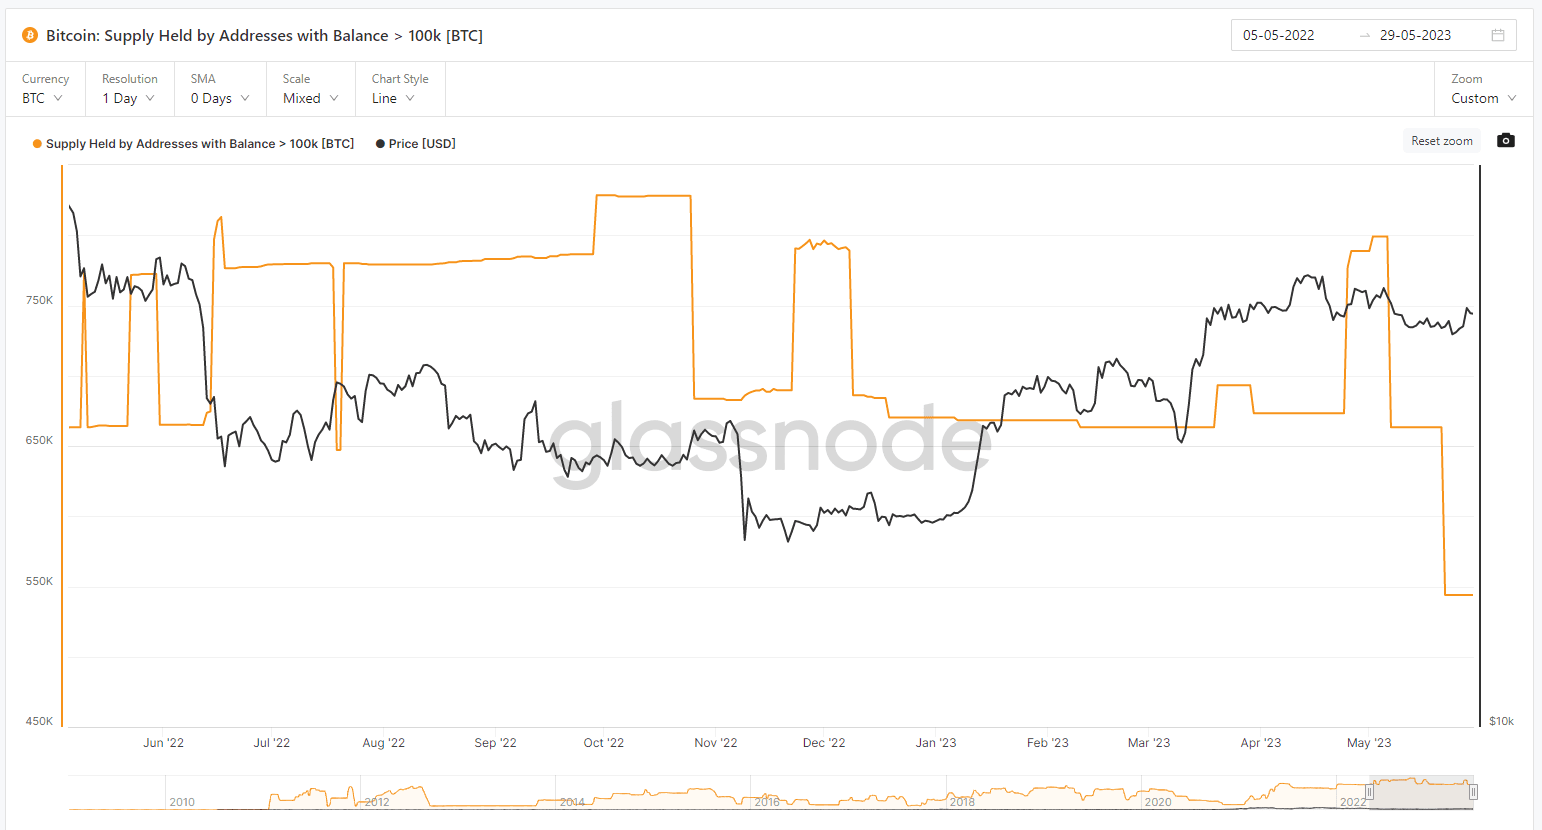Viewport: 1542px width, 830px height.
Task: Click the Aug '22 axis label
Action: (x=384, y=743)
